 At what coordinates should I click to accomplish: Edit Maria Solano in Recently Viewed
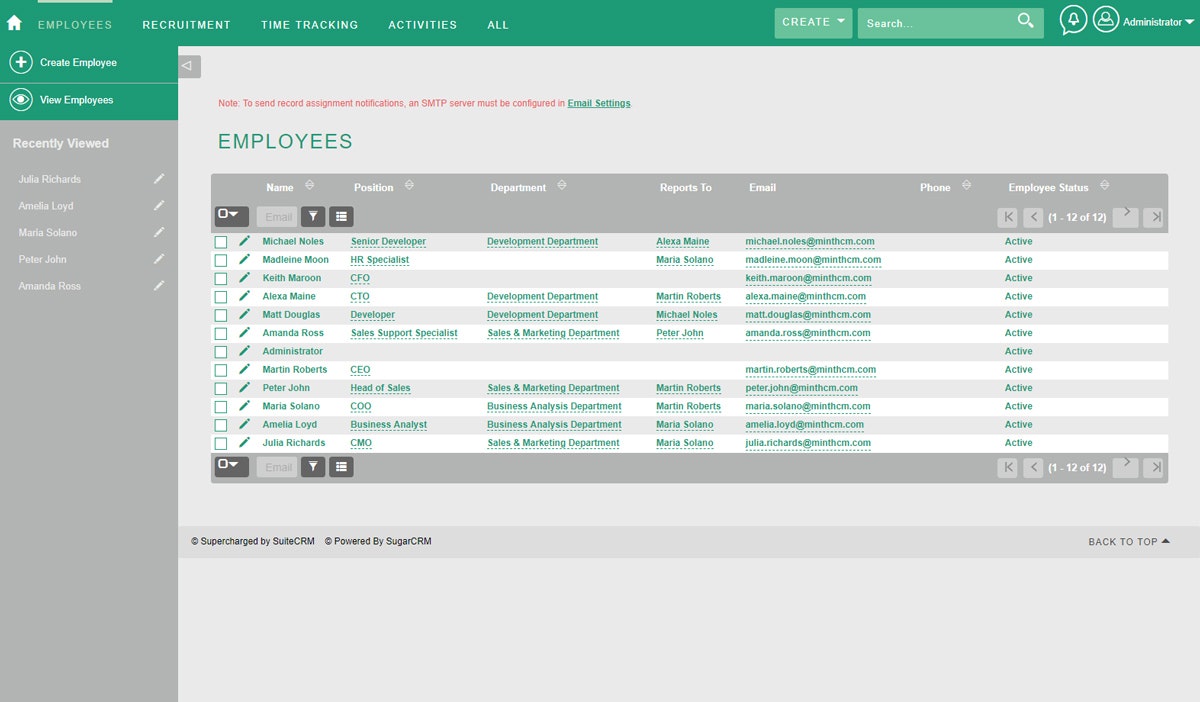point(158,232)
